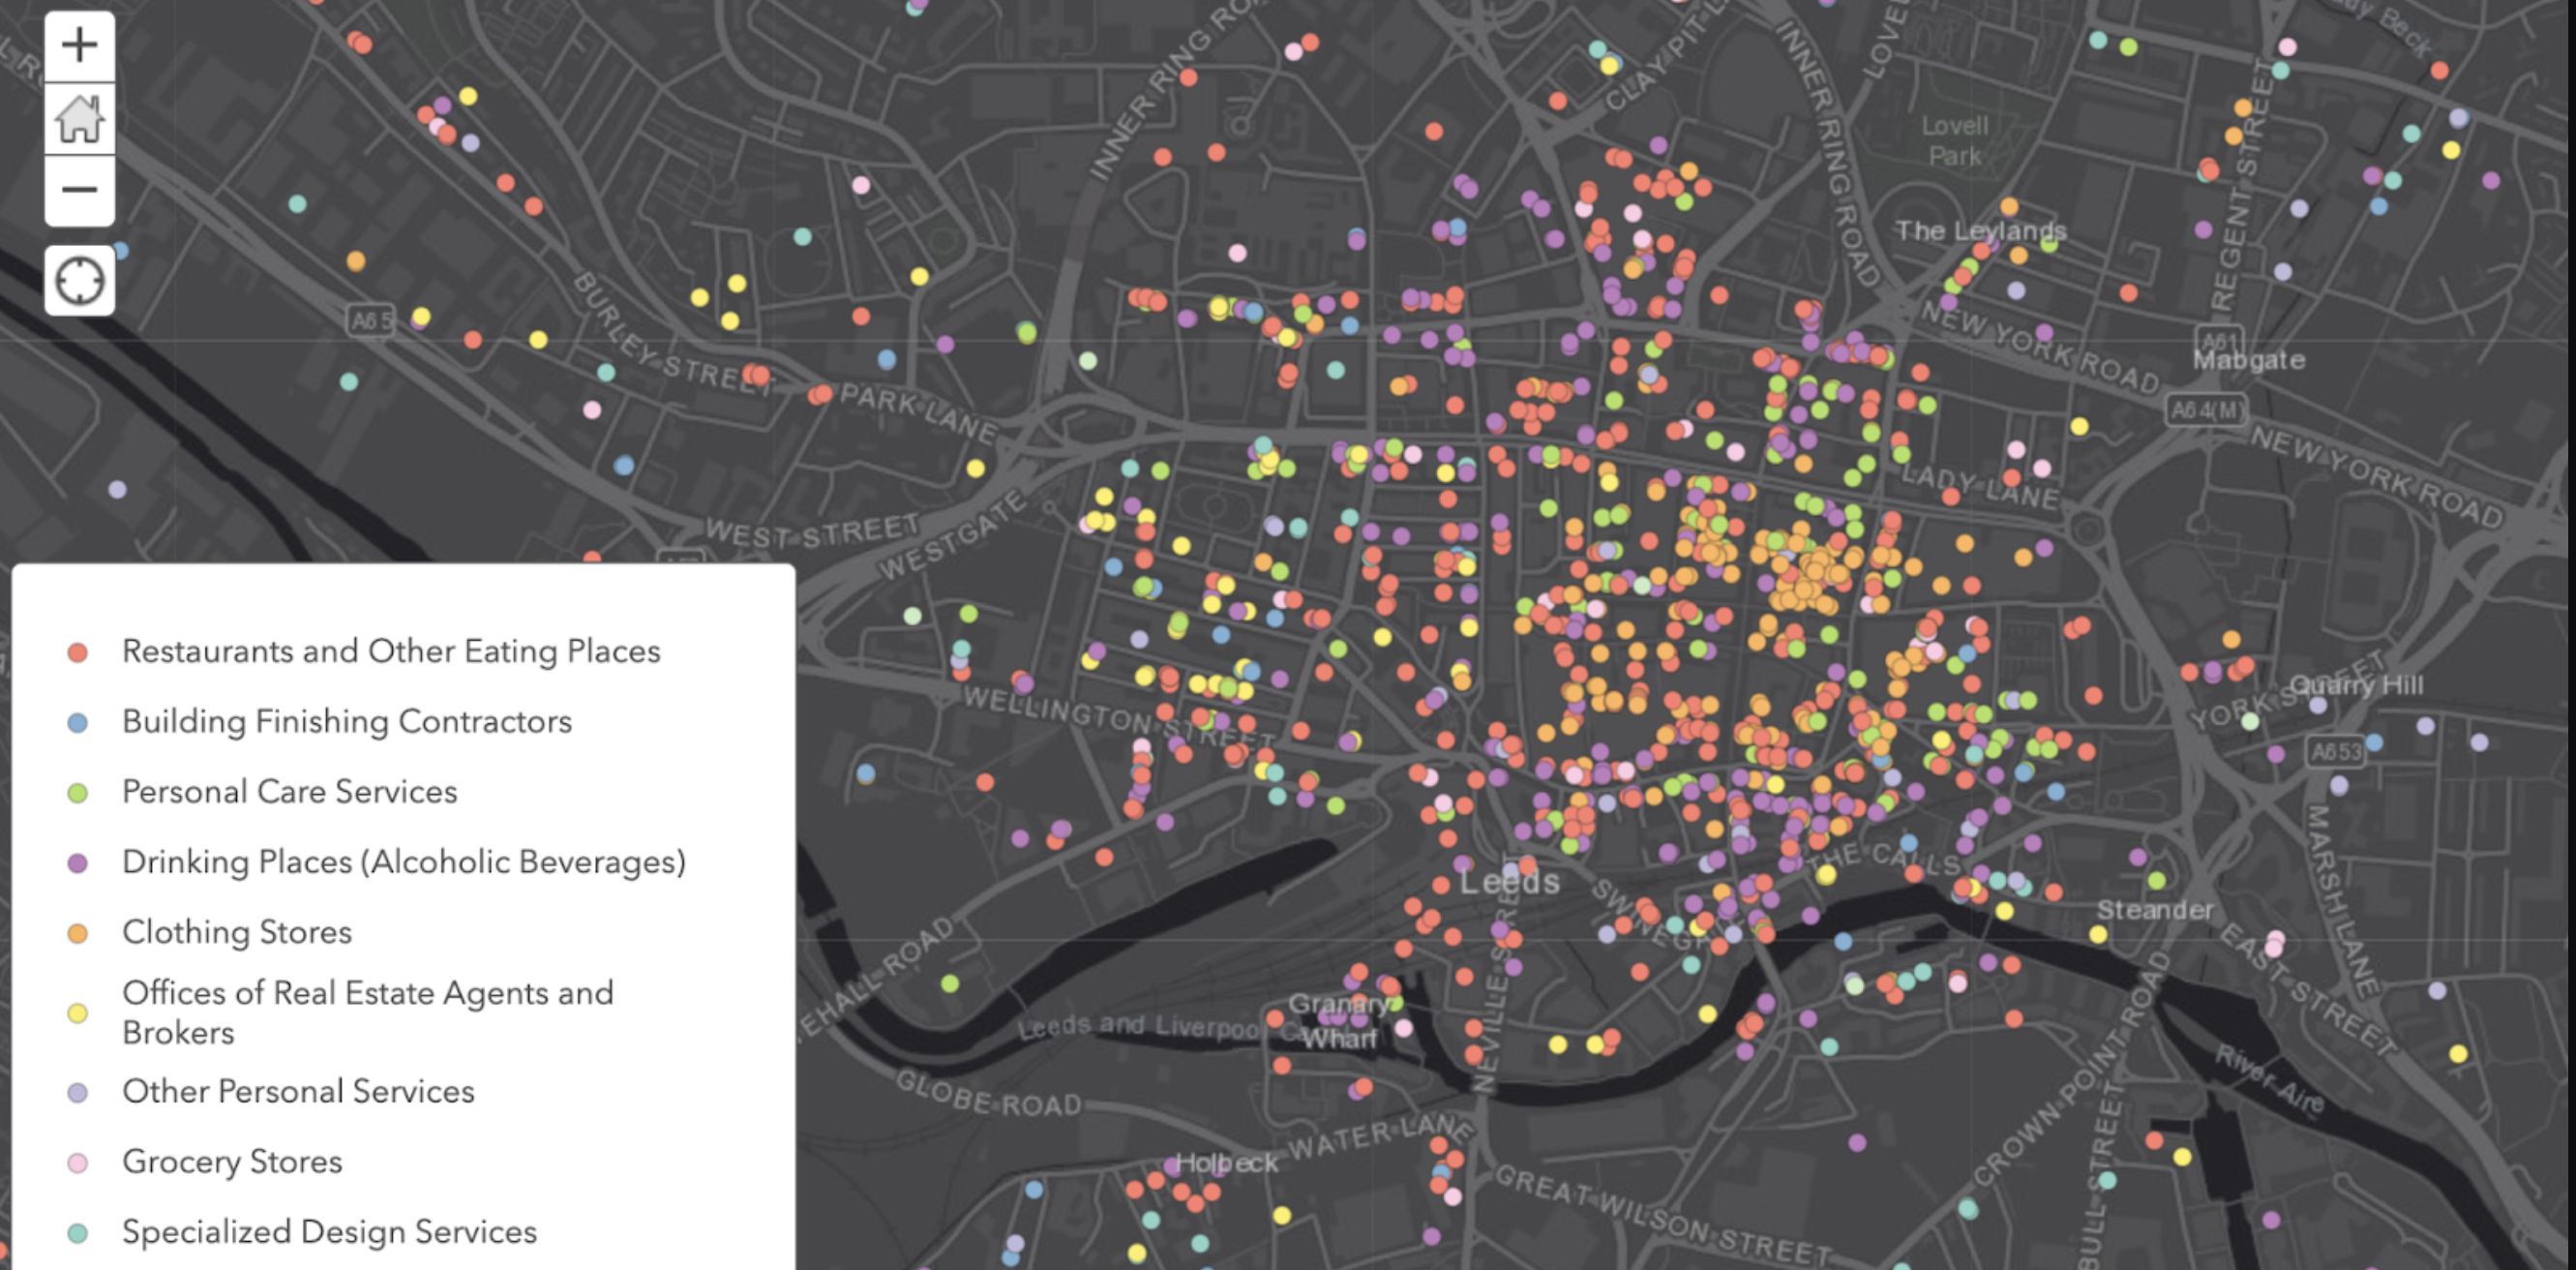
Task: Click 'The Leylands' map label
Action: click(x=1981, y=231)
